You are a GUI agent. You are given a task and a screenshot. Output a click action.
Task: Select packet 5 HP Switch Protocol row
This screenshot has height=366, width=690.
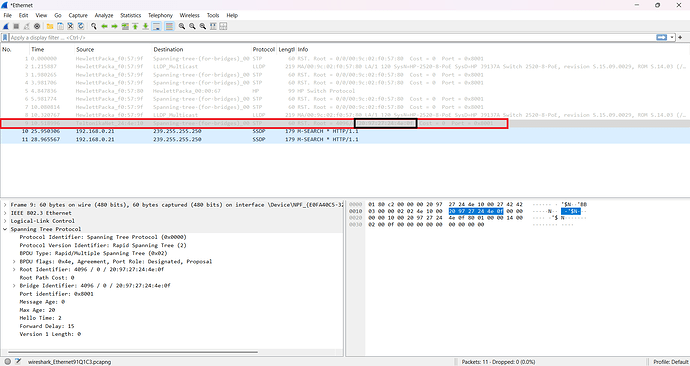click(345, 91)
